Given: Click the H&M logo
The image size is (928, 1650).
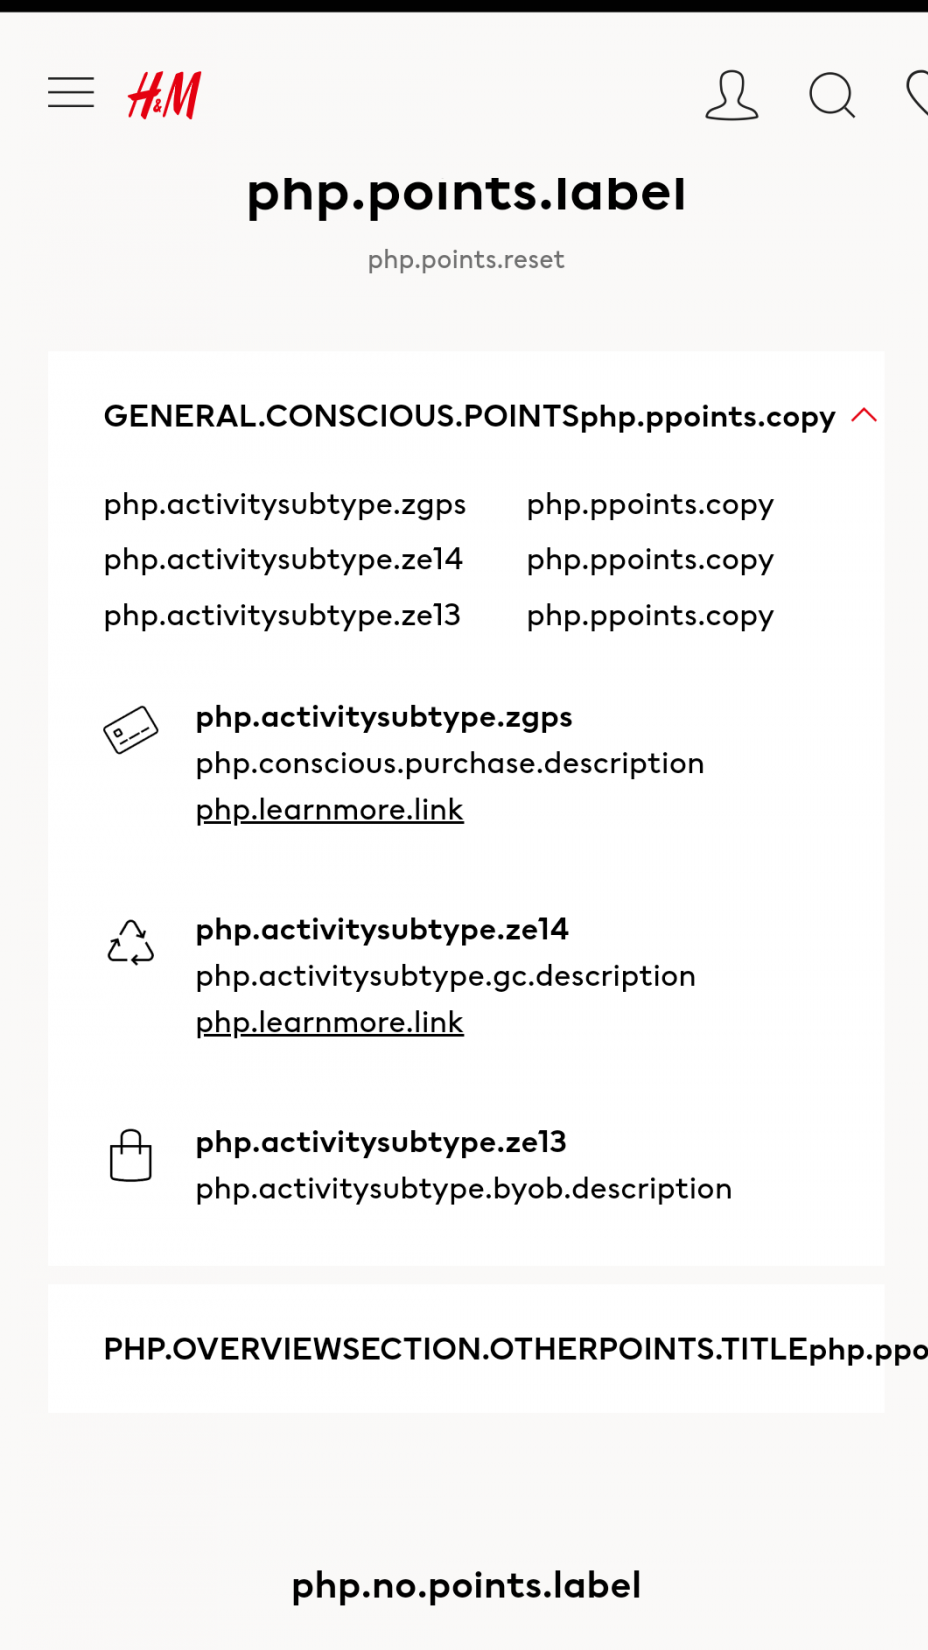Looking at the screenshot, I should [x=165, y=95].
